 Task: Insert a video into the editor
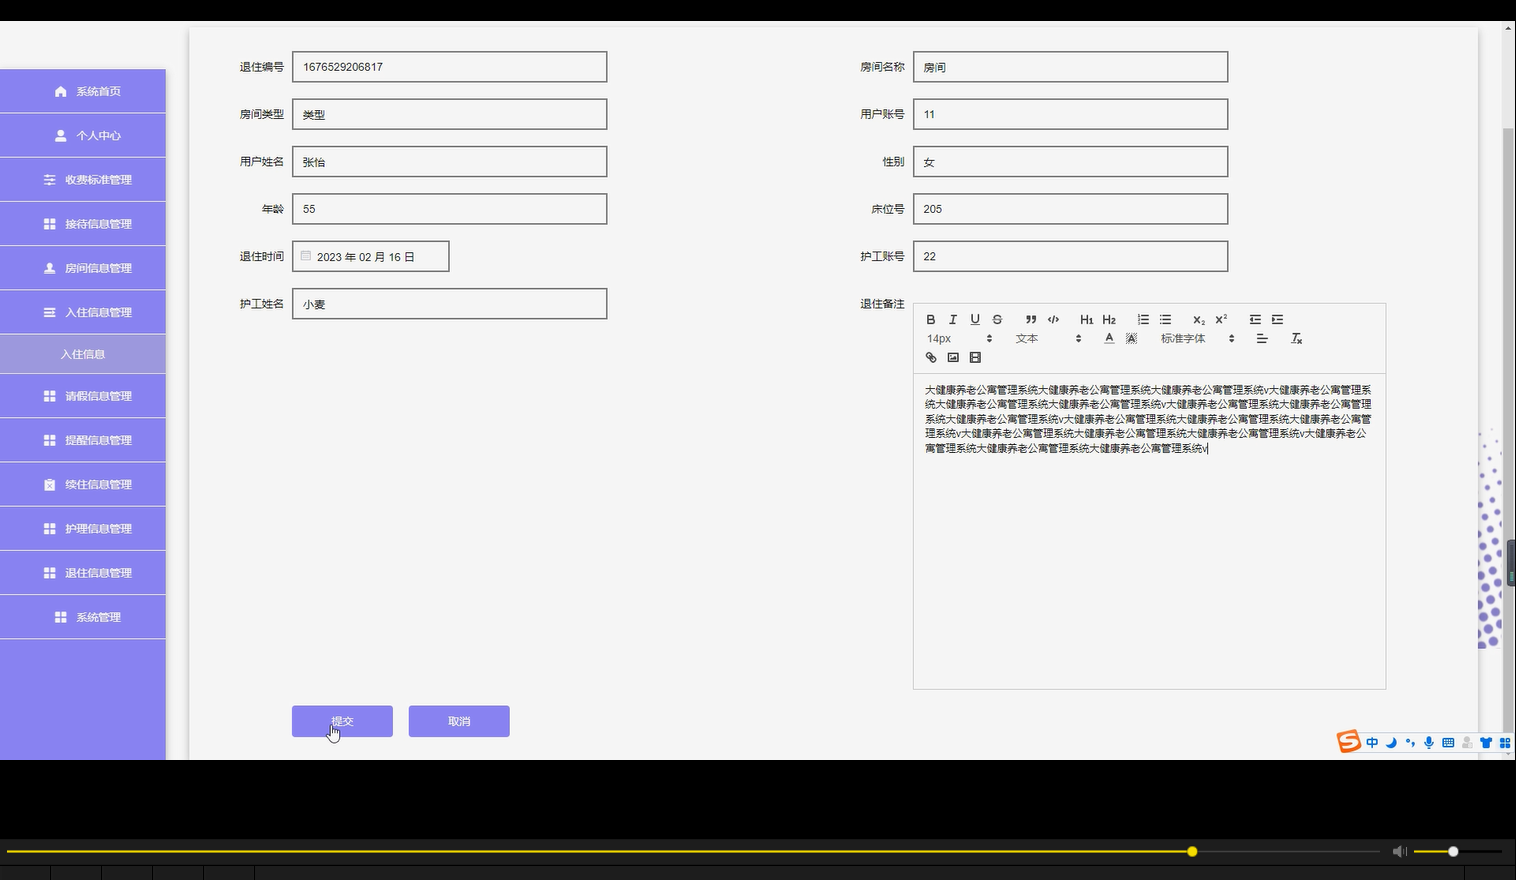click(975, 357)
